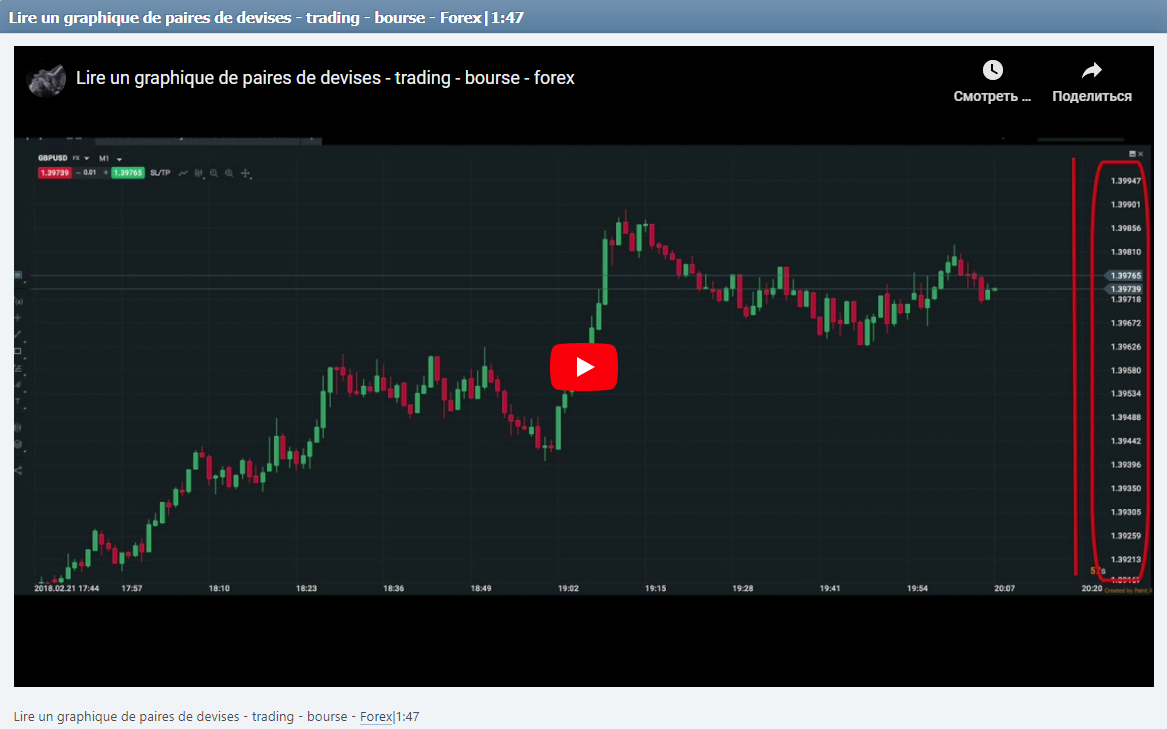Toggle SL/TP display on the chart
Viewport: 1167px width, 729px height.
tap(160, 171)
